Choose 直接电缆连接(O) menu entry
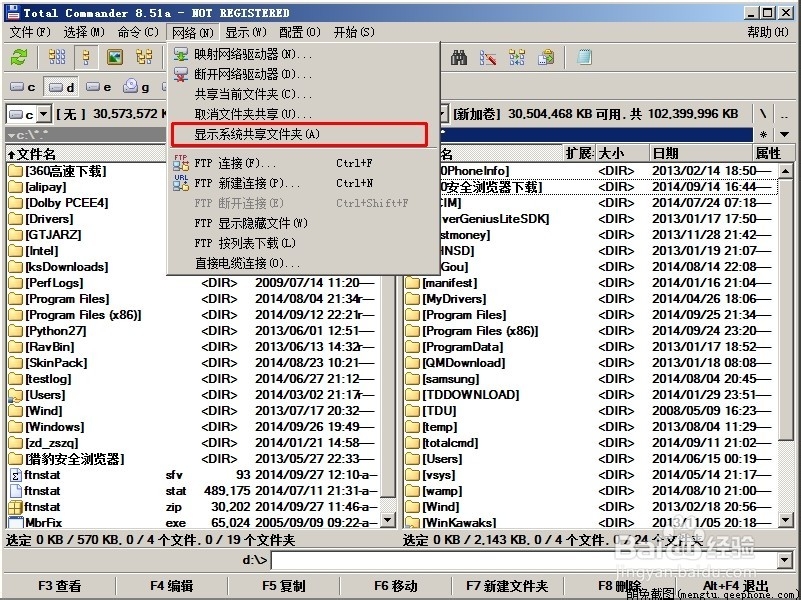 (x=303, y=263)
